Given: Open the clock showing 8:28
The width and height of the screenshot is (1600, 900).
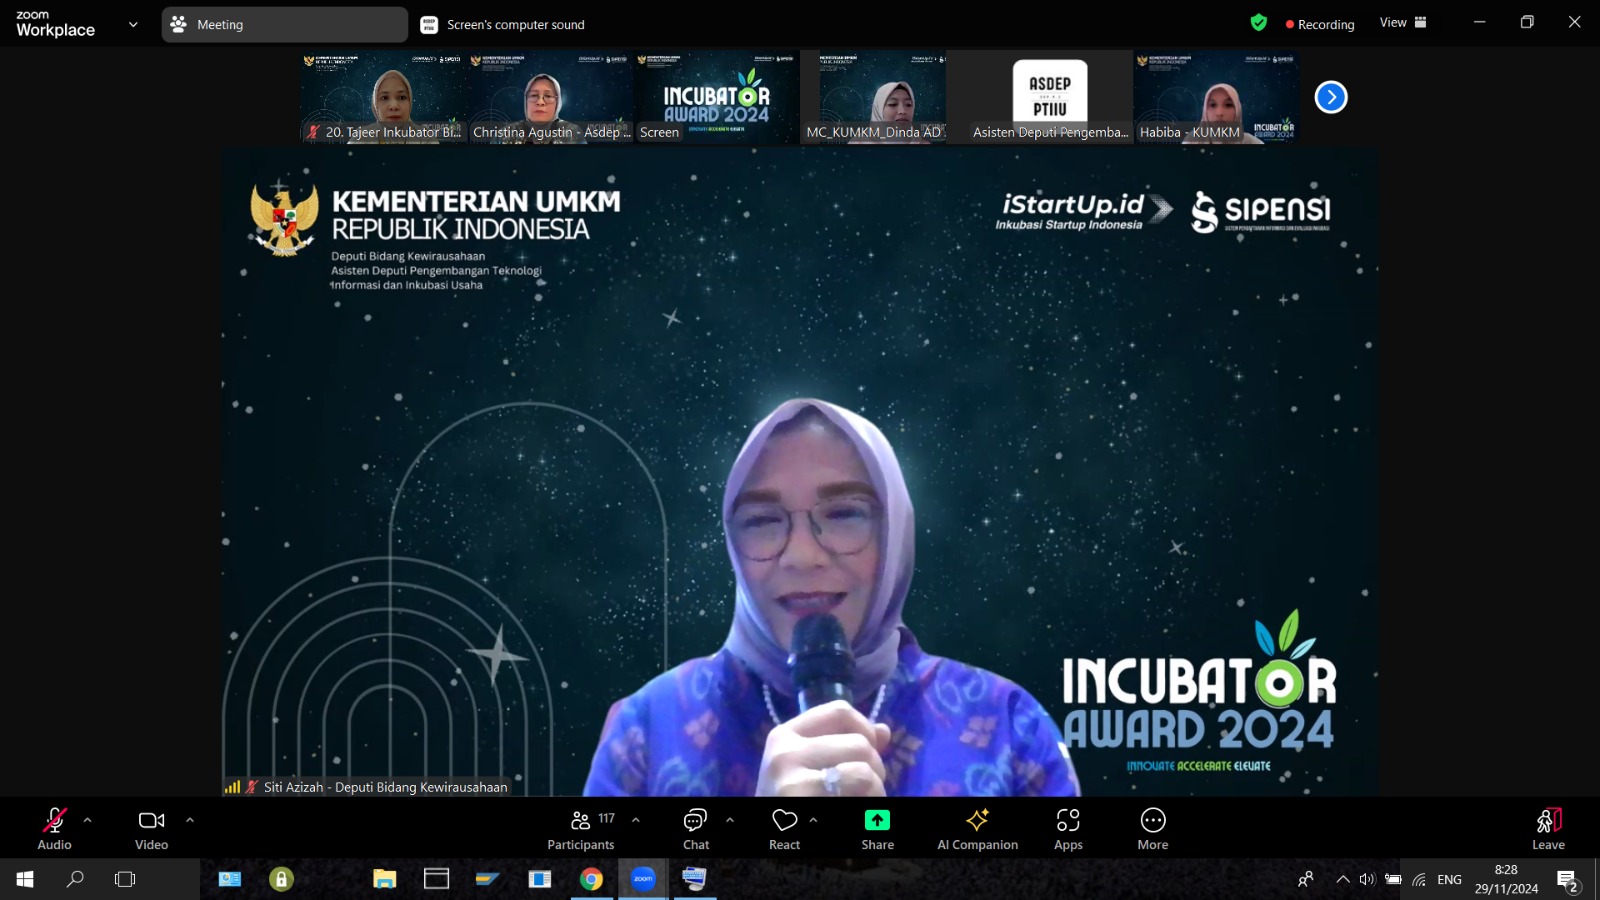Looking at the screenshot, I should click(1506, 879).
